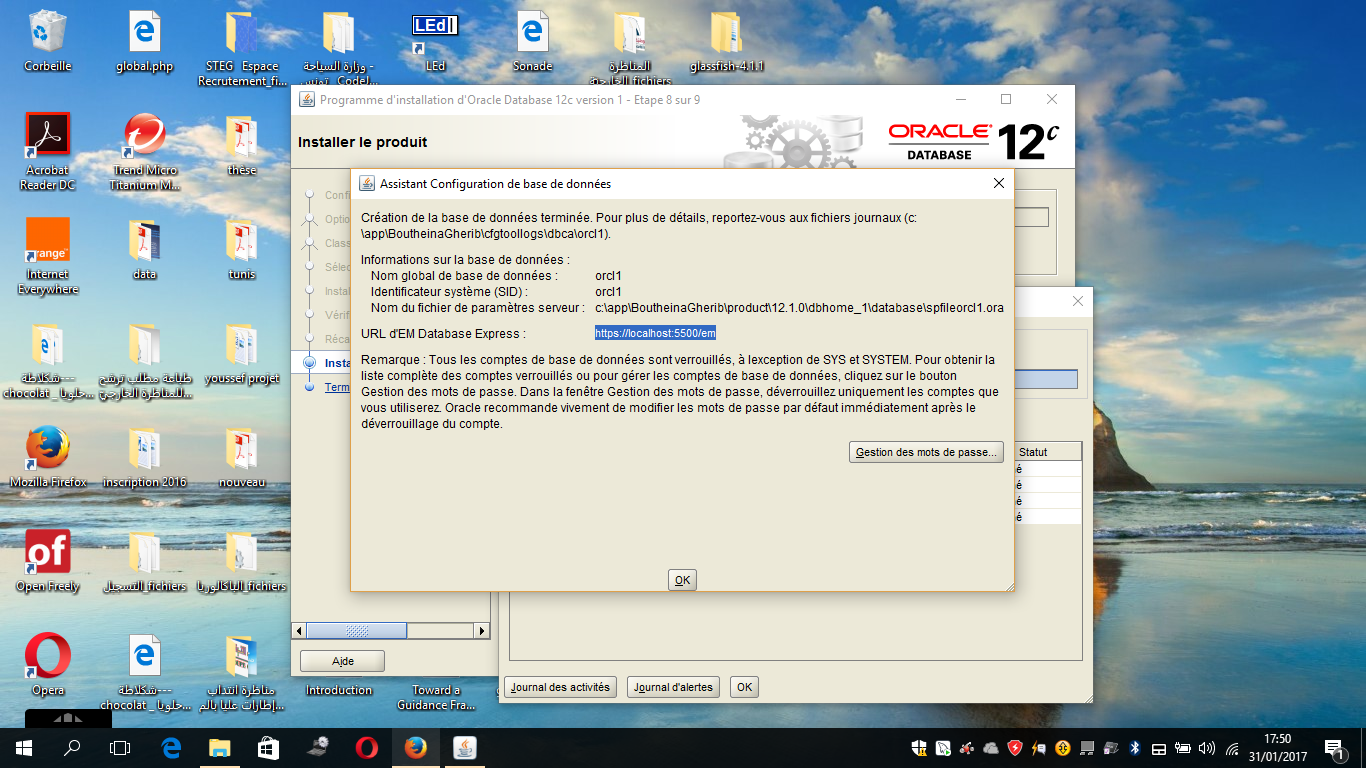Click OneDrive cloud tray icon
Viewport: 1366px width, 768px height.
tap(991, 748)
